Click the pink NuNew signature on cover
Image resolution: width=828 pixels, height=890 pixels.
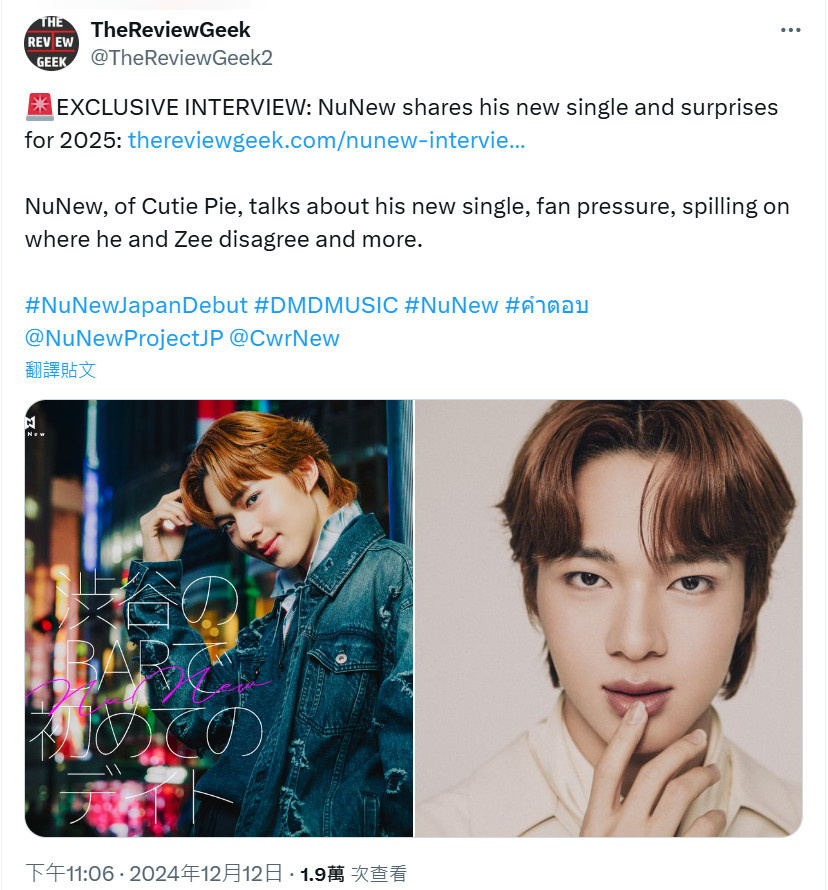click(x=149, y=690)
